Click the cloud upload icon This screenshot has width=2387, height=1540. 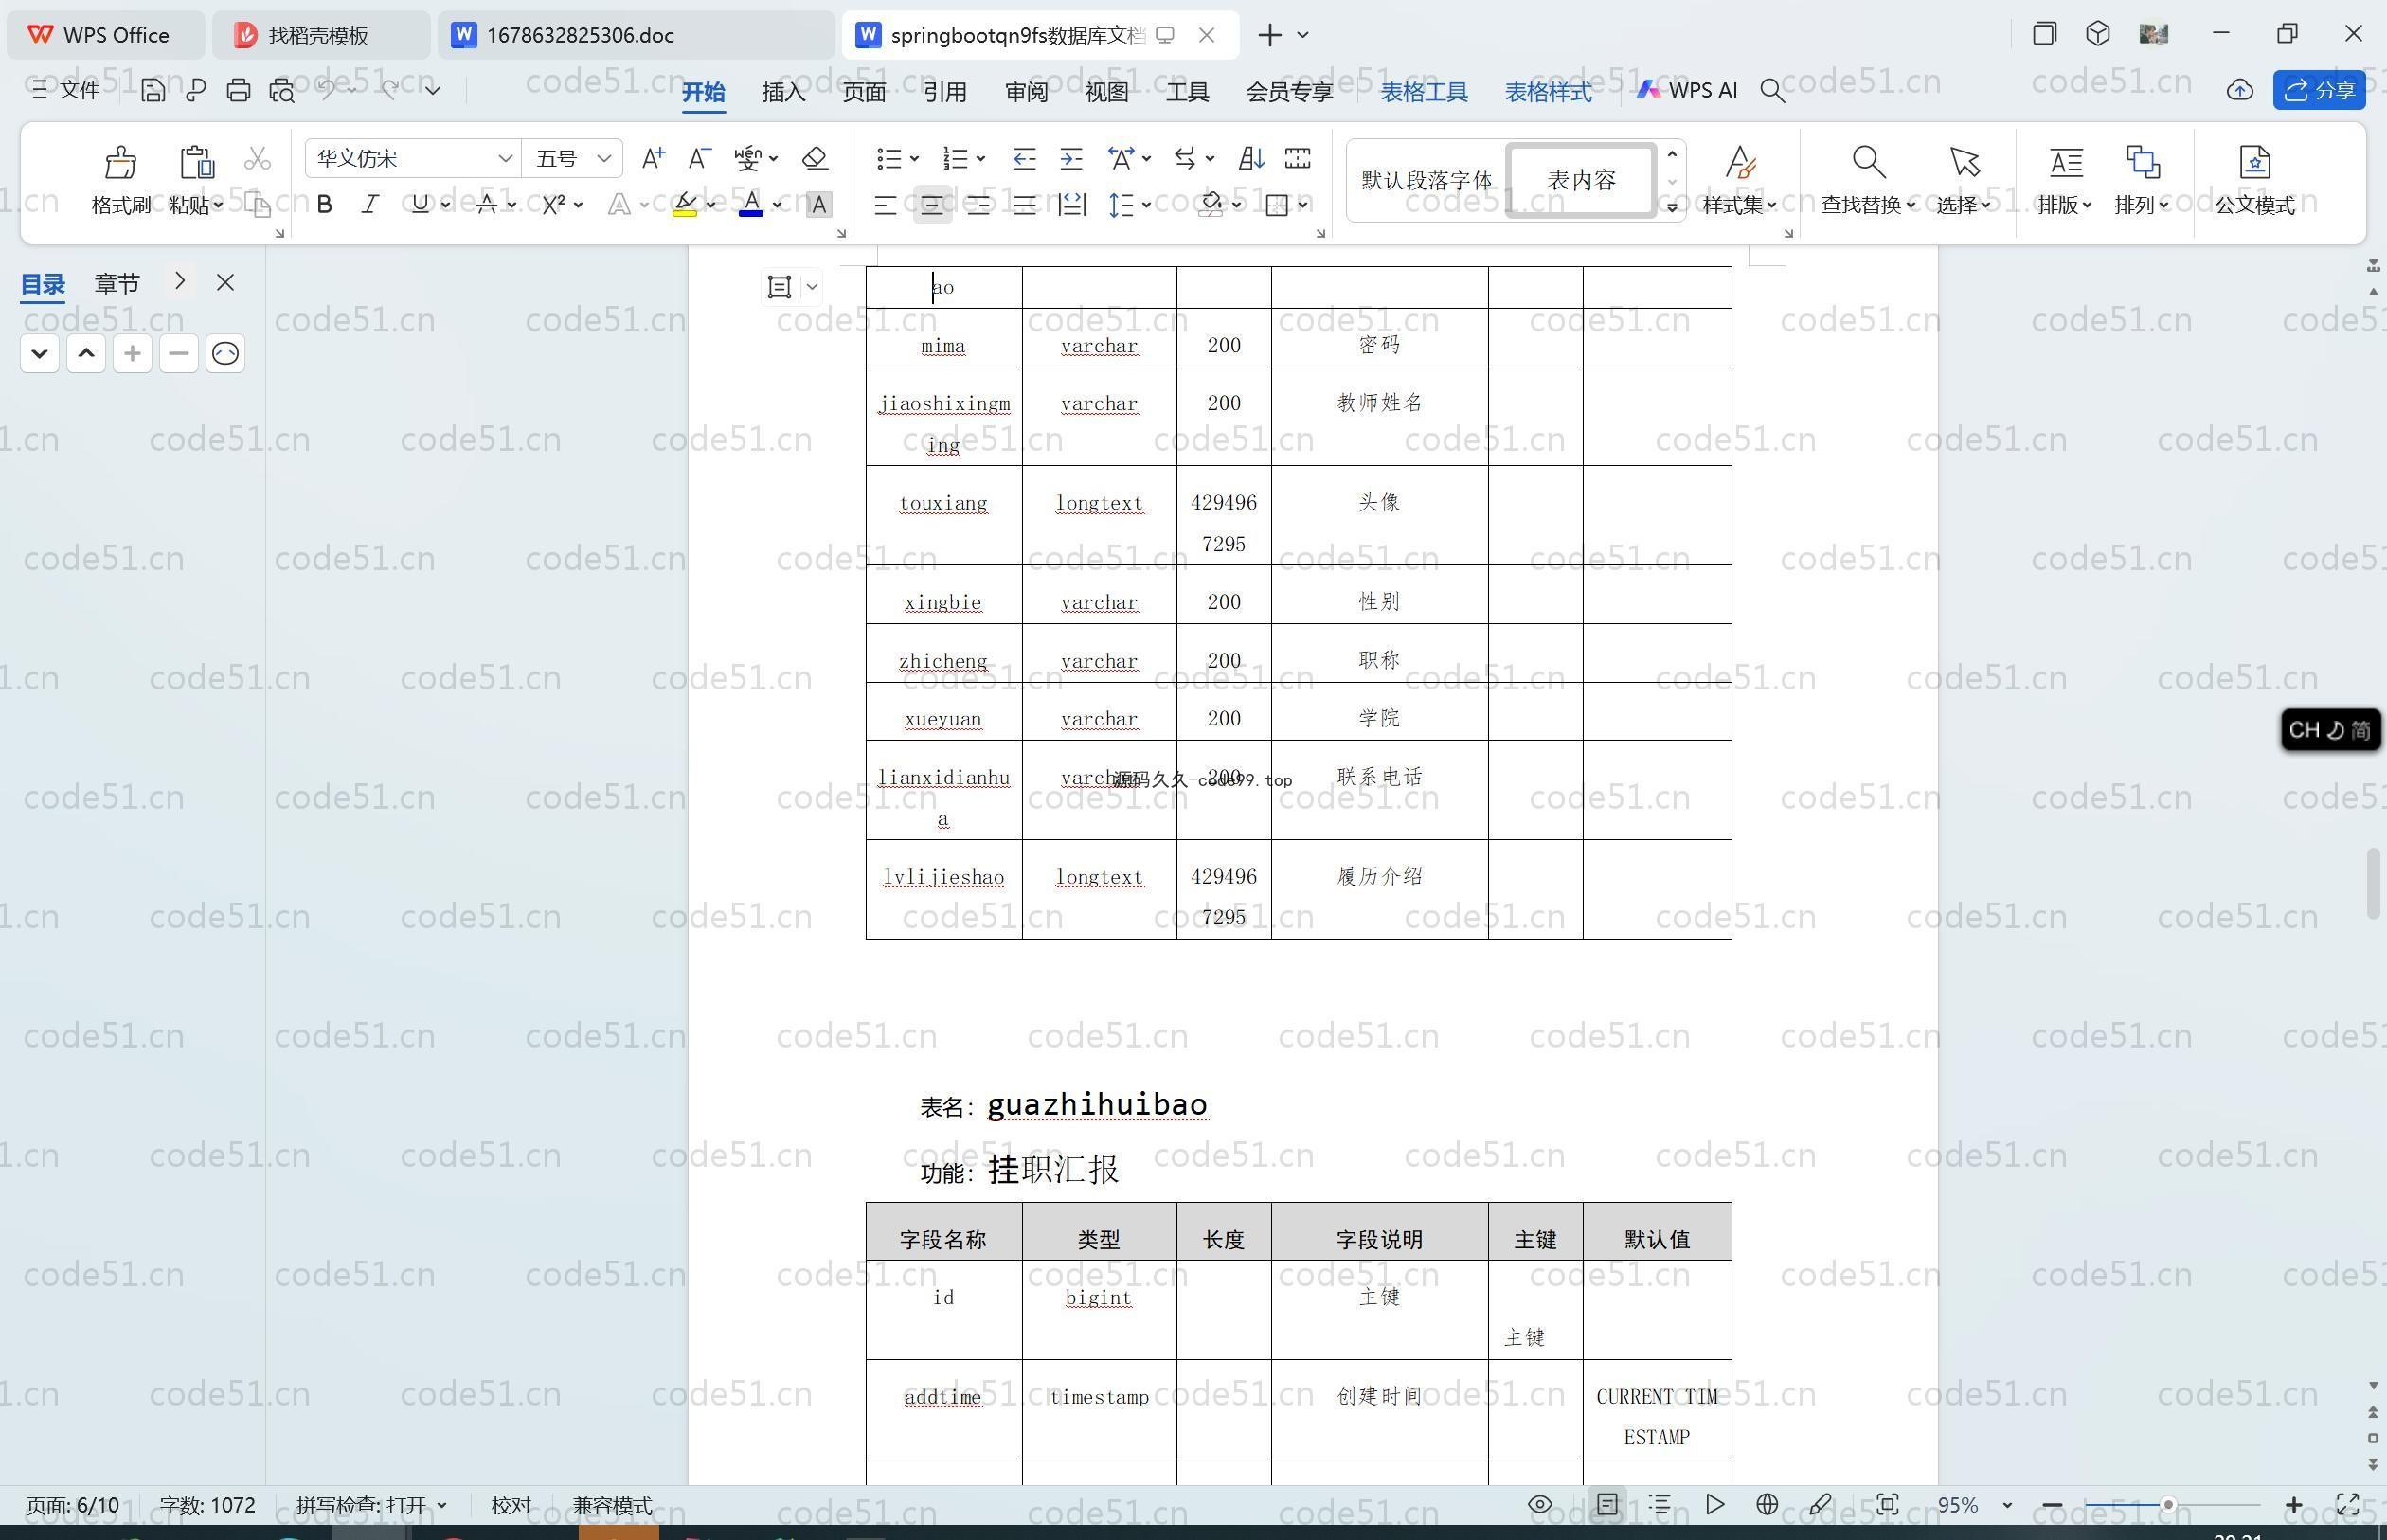click(2239, 91)
